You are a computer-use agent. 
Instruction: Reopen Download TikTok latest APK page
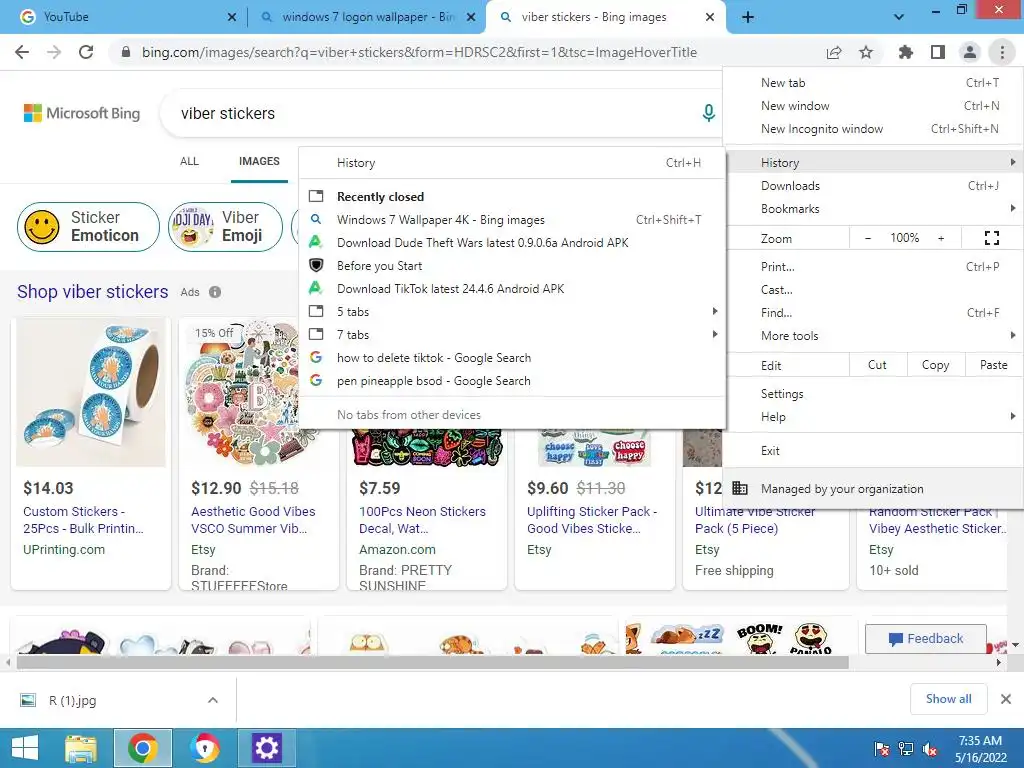point(512,289)
